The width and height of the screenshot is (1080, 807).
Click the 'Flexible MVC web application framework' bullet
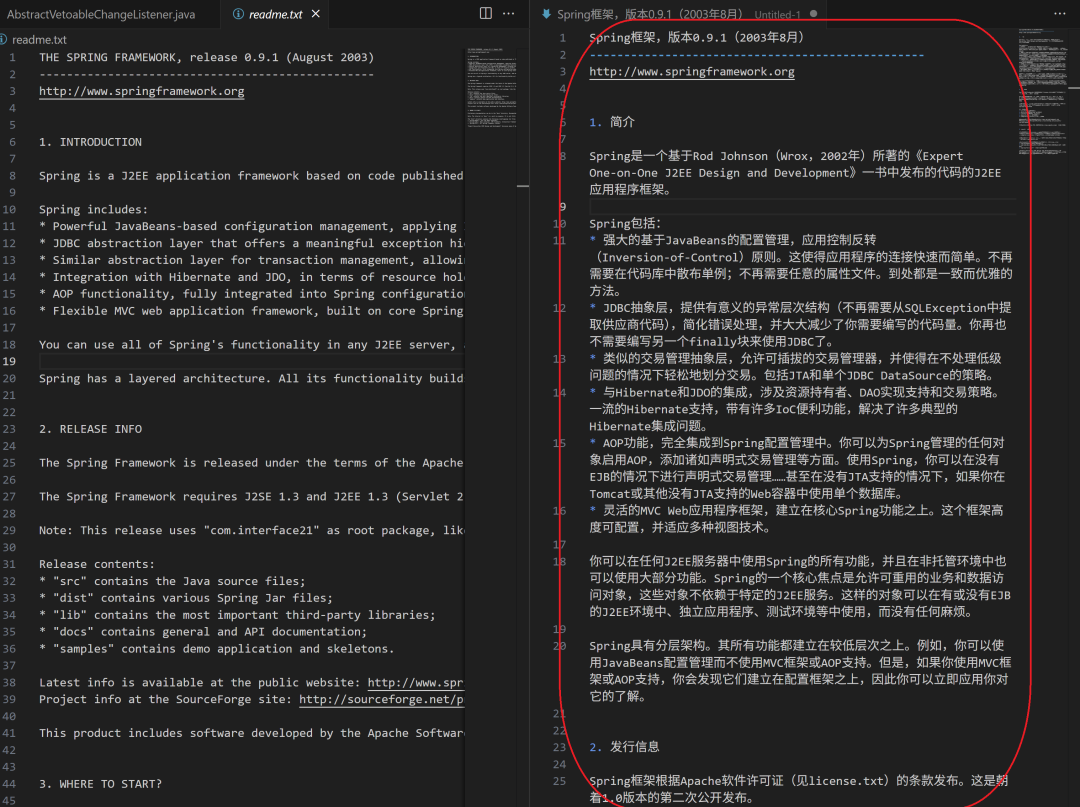coord(251,311)
